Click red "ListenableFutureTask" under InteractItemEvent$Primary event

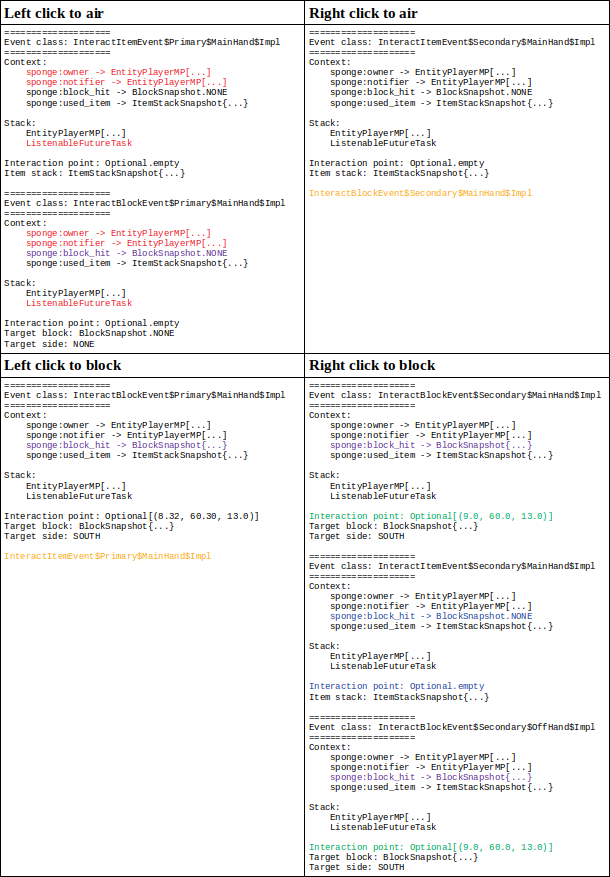[79, 143]
